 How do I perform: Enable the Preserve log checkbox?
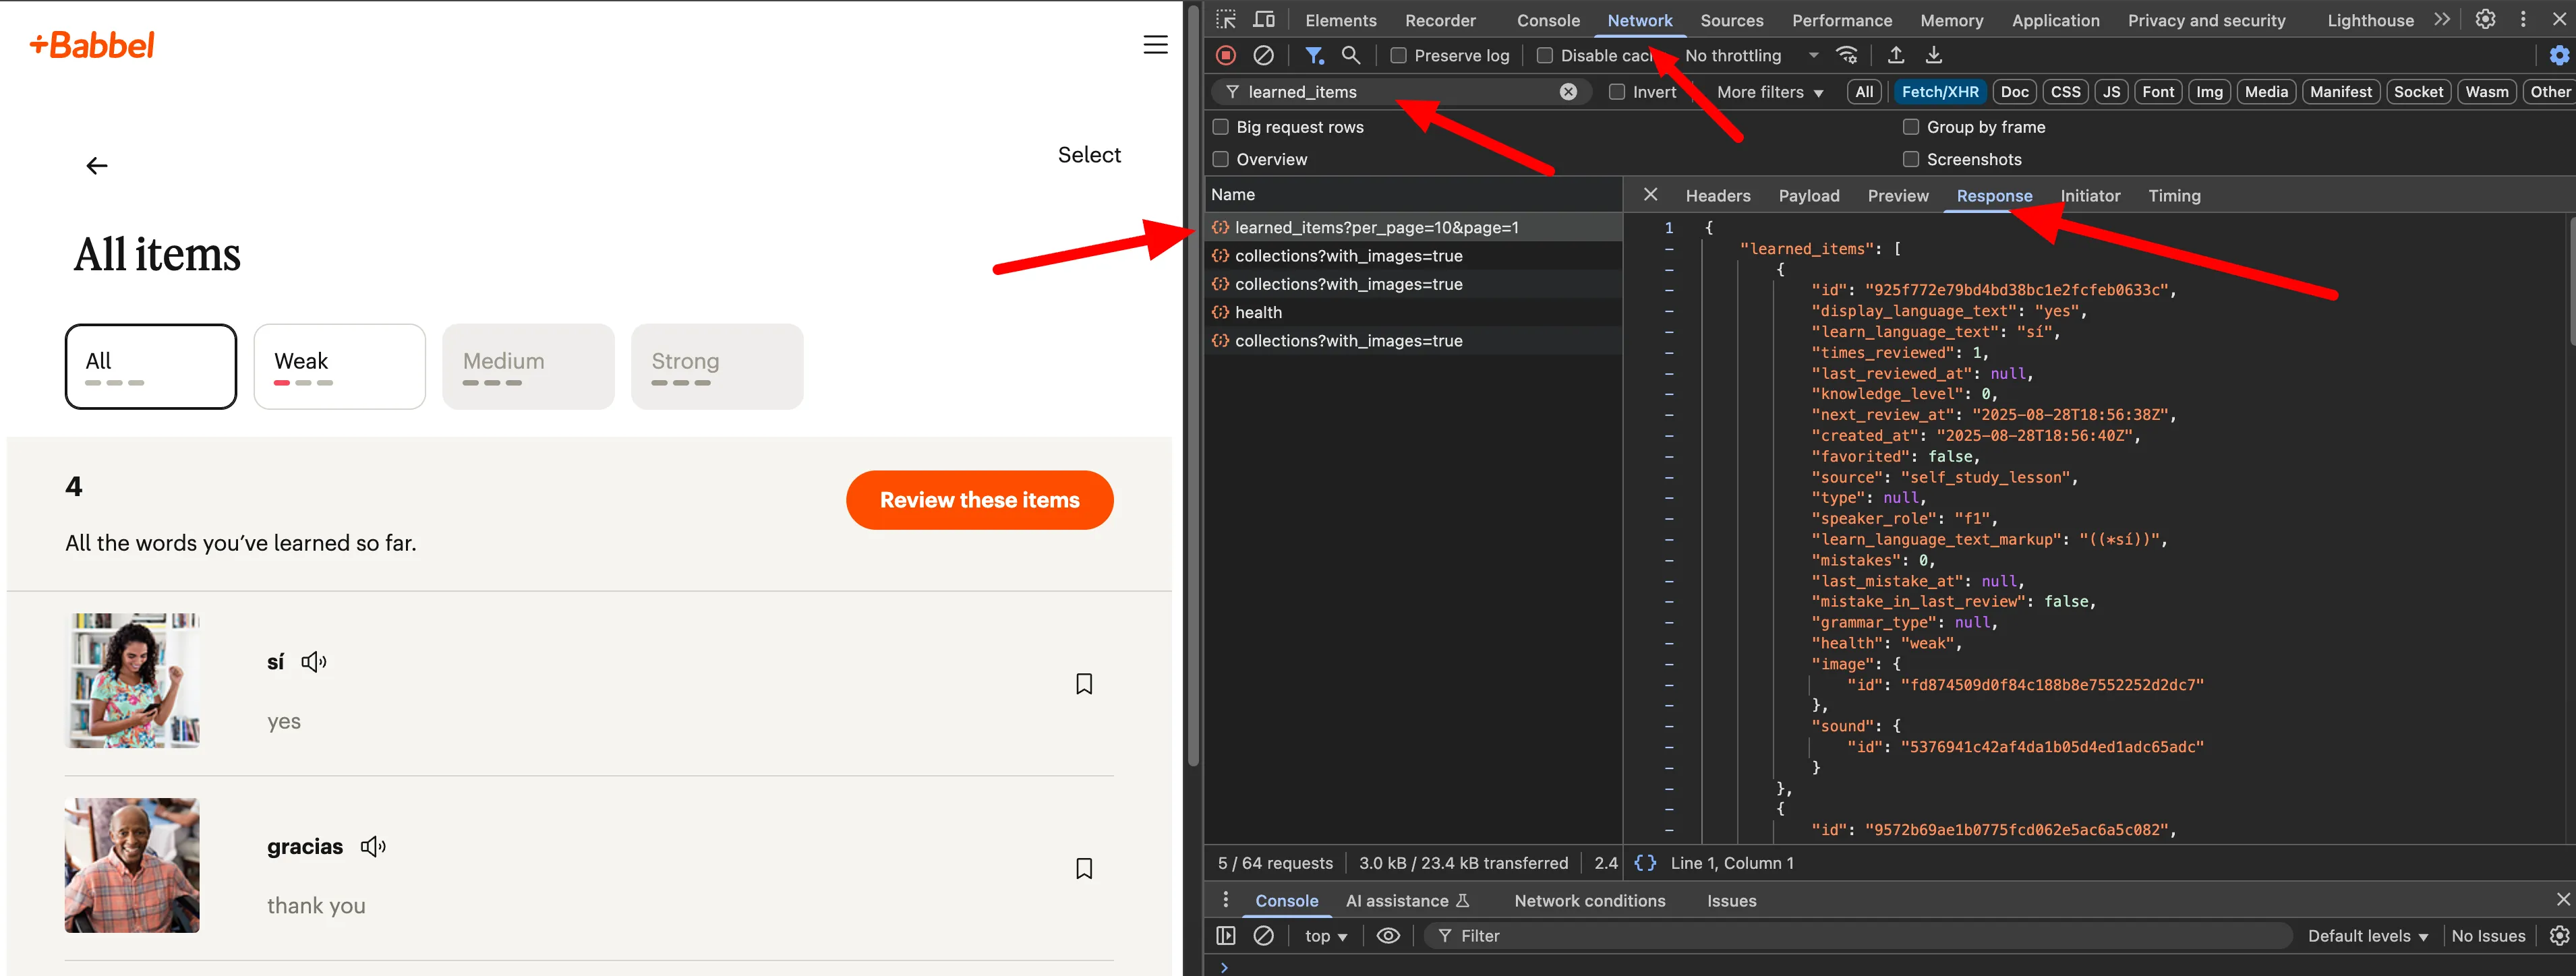(x=1398, y=56)
